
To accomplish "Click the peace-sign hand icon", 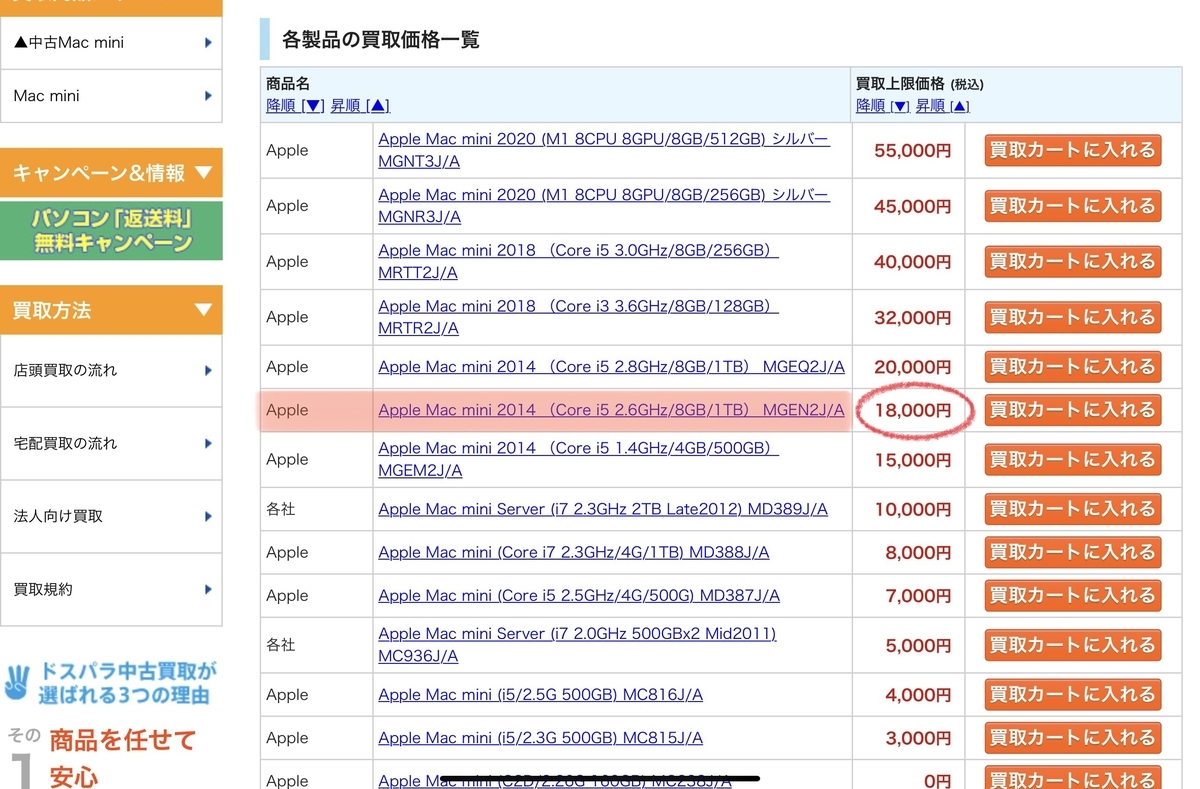I will [17, 681].
